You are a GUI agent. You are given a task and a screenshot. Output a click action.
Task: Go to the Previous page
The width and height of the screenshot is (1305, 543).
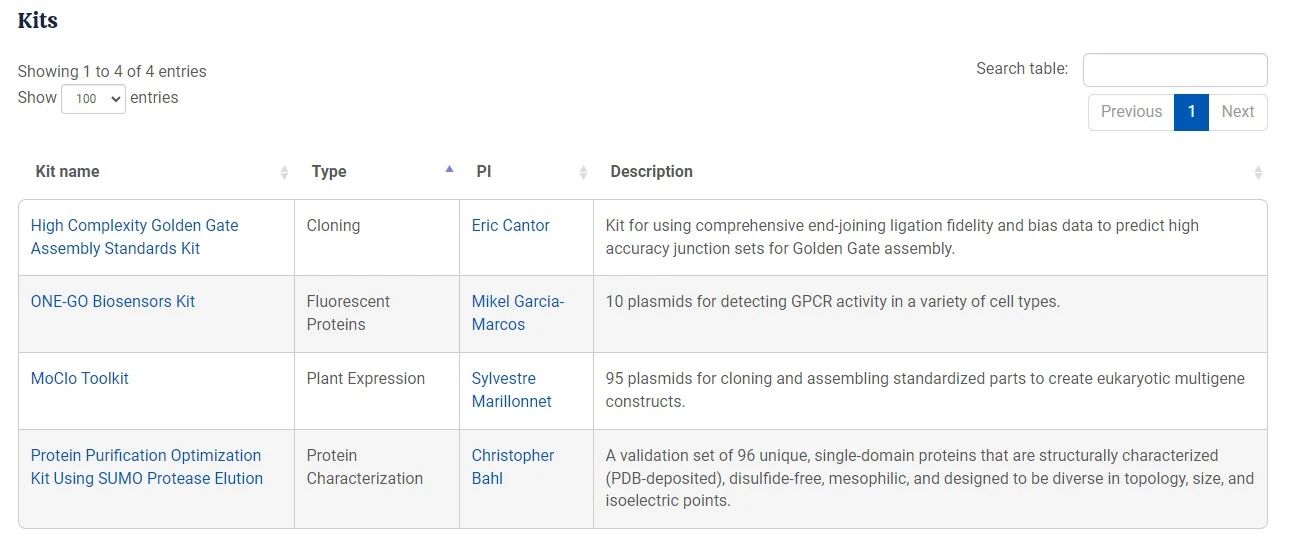point(1131,112)
